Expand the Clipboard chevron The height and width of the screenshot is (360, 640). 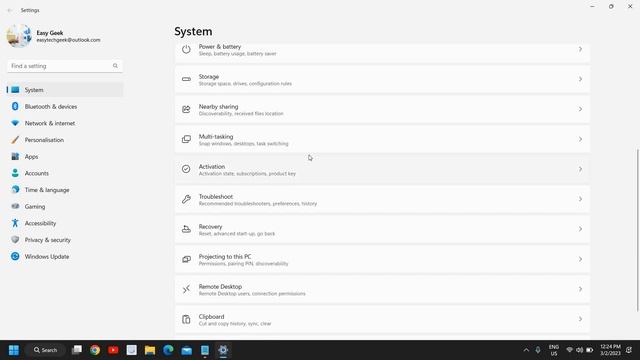click(580, 319)
